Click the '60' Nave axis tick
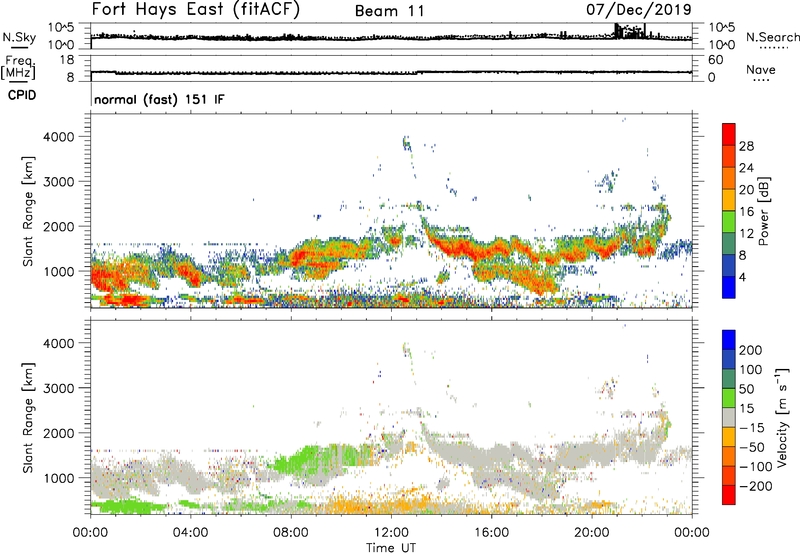Viewport: 800px width, 554px height. 716,60
